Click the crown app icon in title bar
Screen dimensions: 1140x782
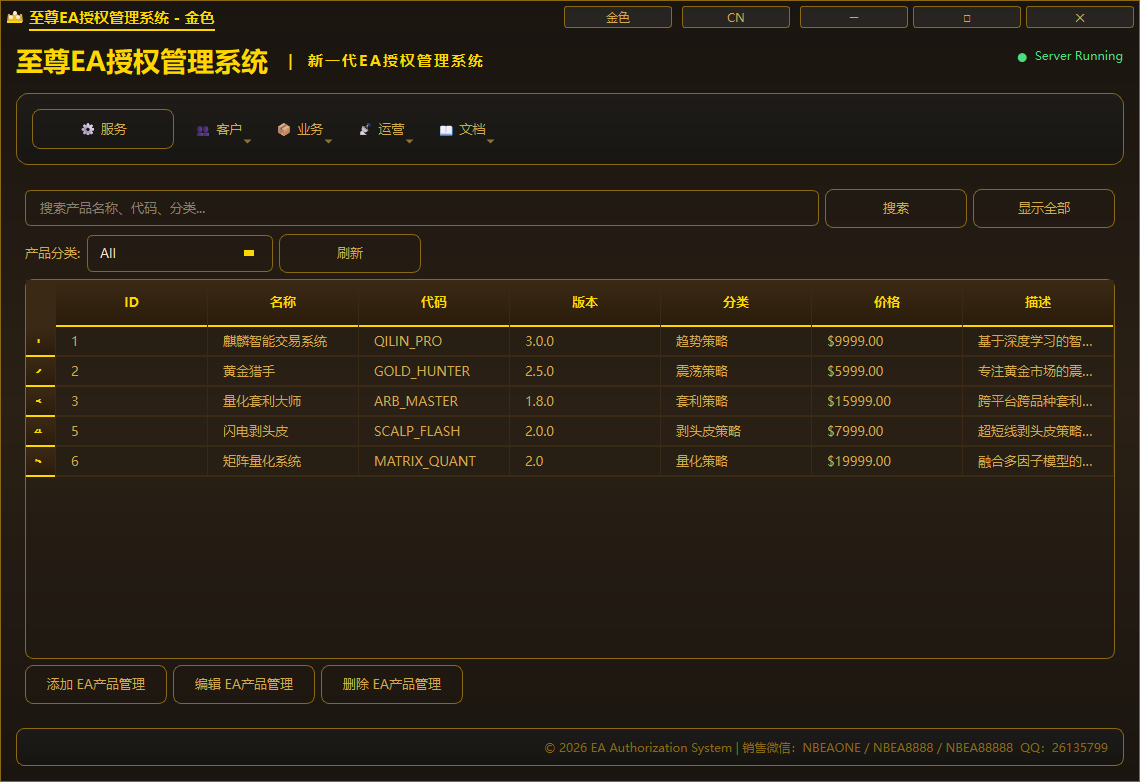pos(15,17)
